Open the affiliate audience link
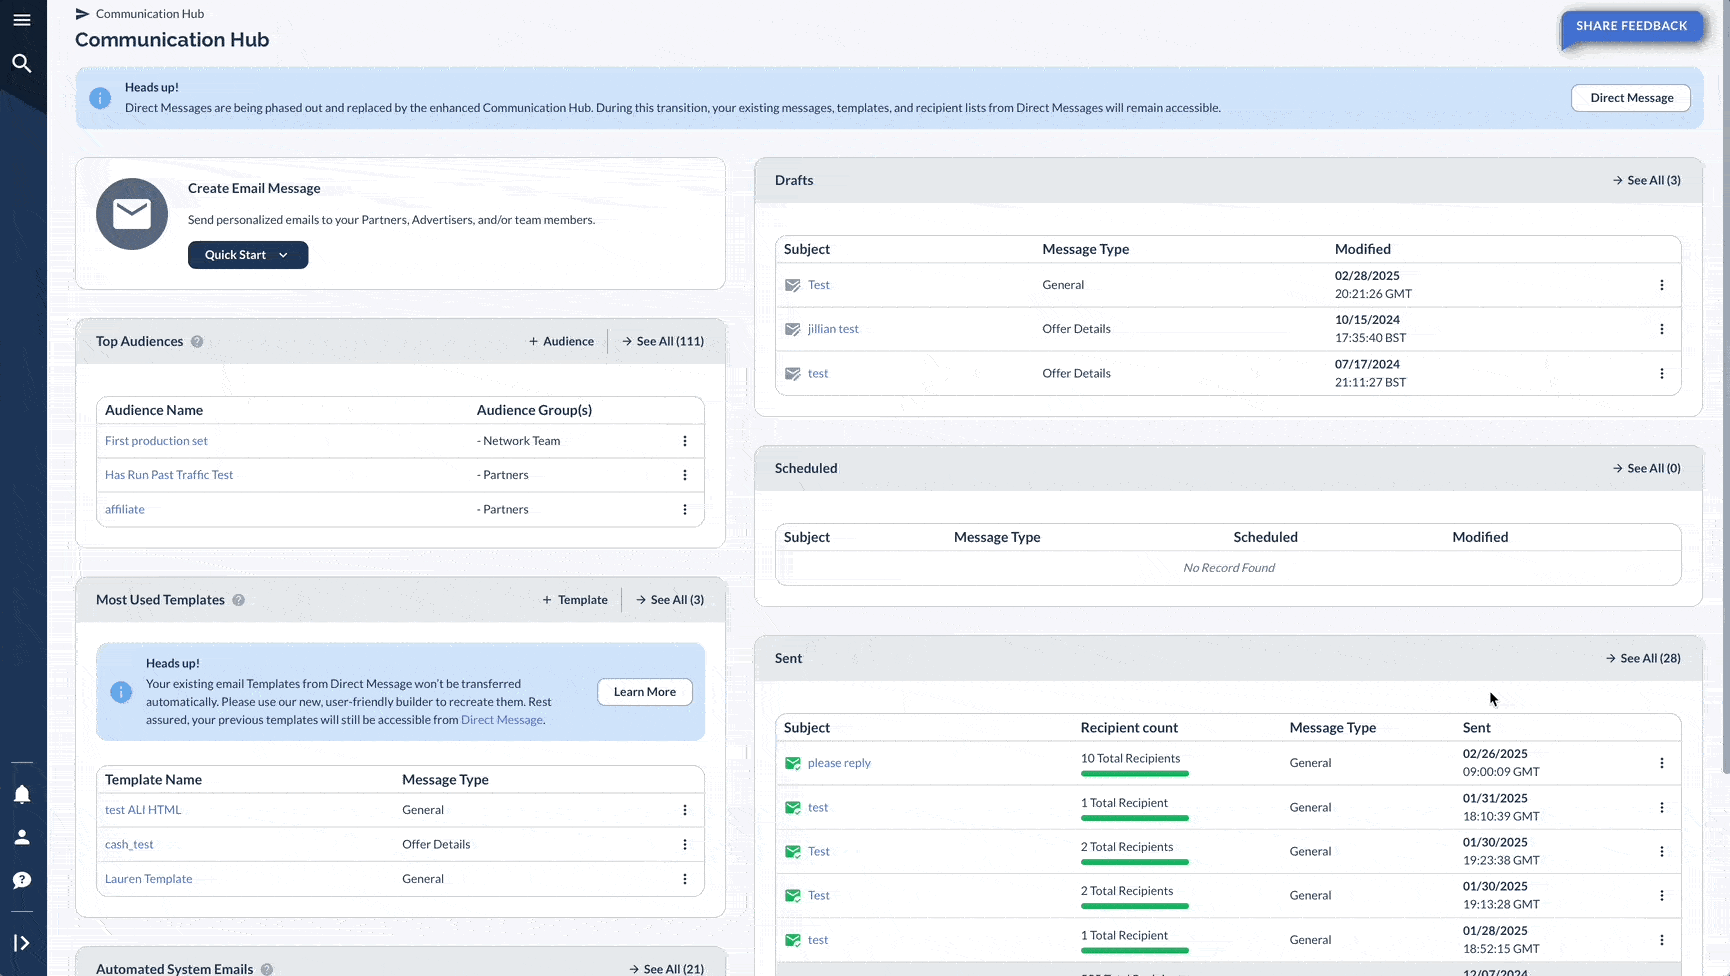Screen dimensions: 1730x976 pyautogui.click(x=125, y=509)
